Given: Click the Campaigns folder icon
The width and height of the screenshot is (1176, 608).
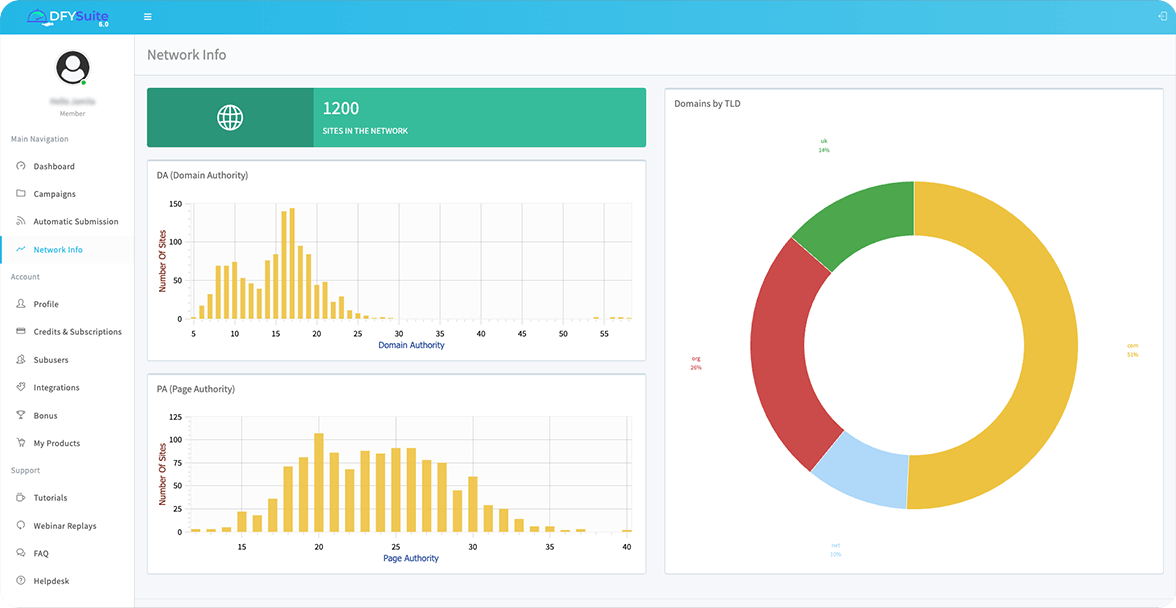Looking at the screenshot, I should tap(21, 193).
